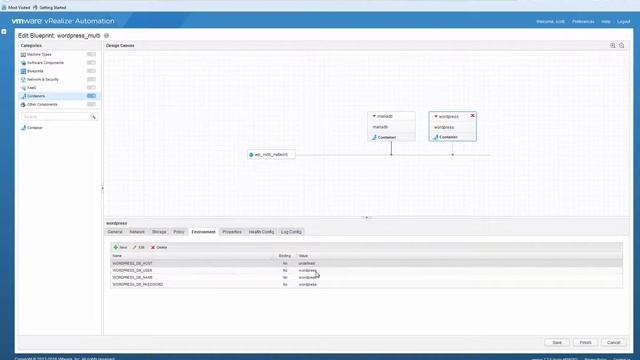
Task: Click the Finish button
Action: click(x=585, y=342)
